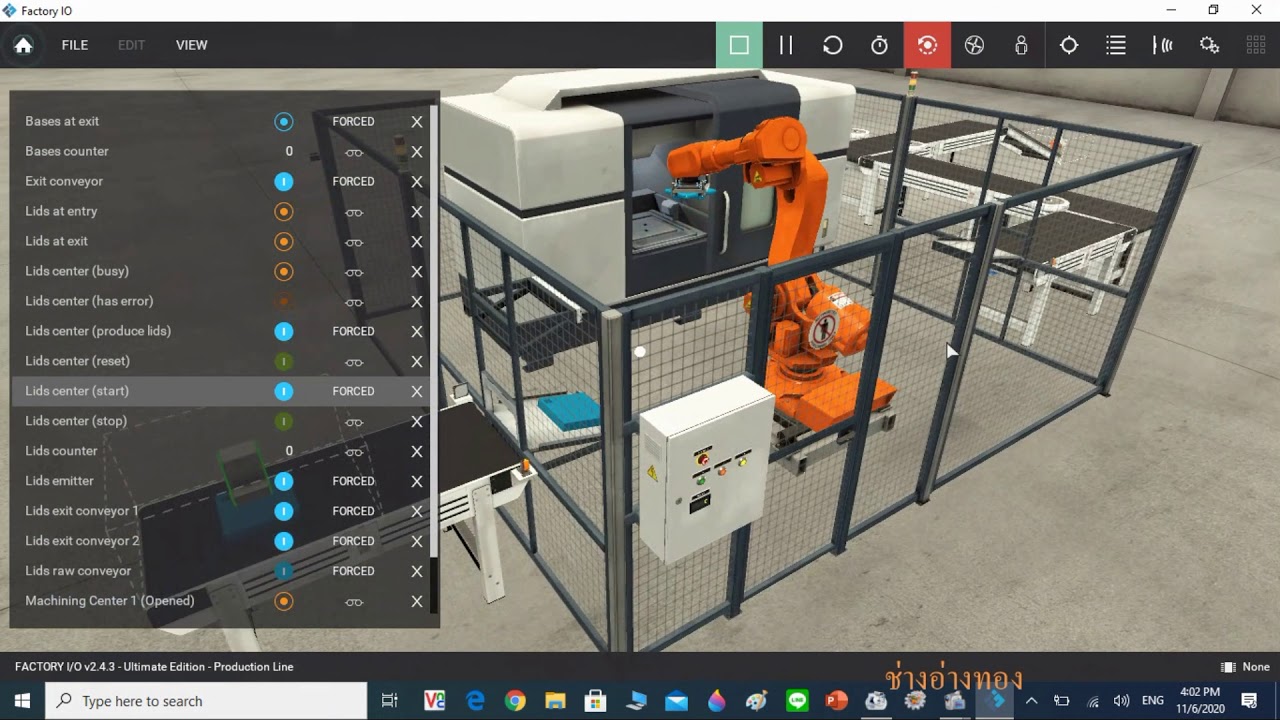The height and width of the screenshot is (720, 1280).
Task: Select the fly camera icon
Action: (x=974, y=45)
